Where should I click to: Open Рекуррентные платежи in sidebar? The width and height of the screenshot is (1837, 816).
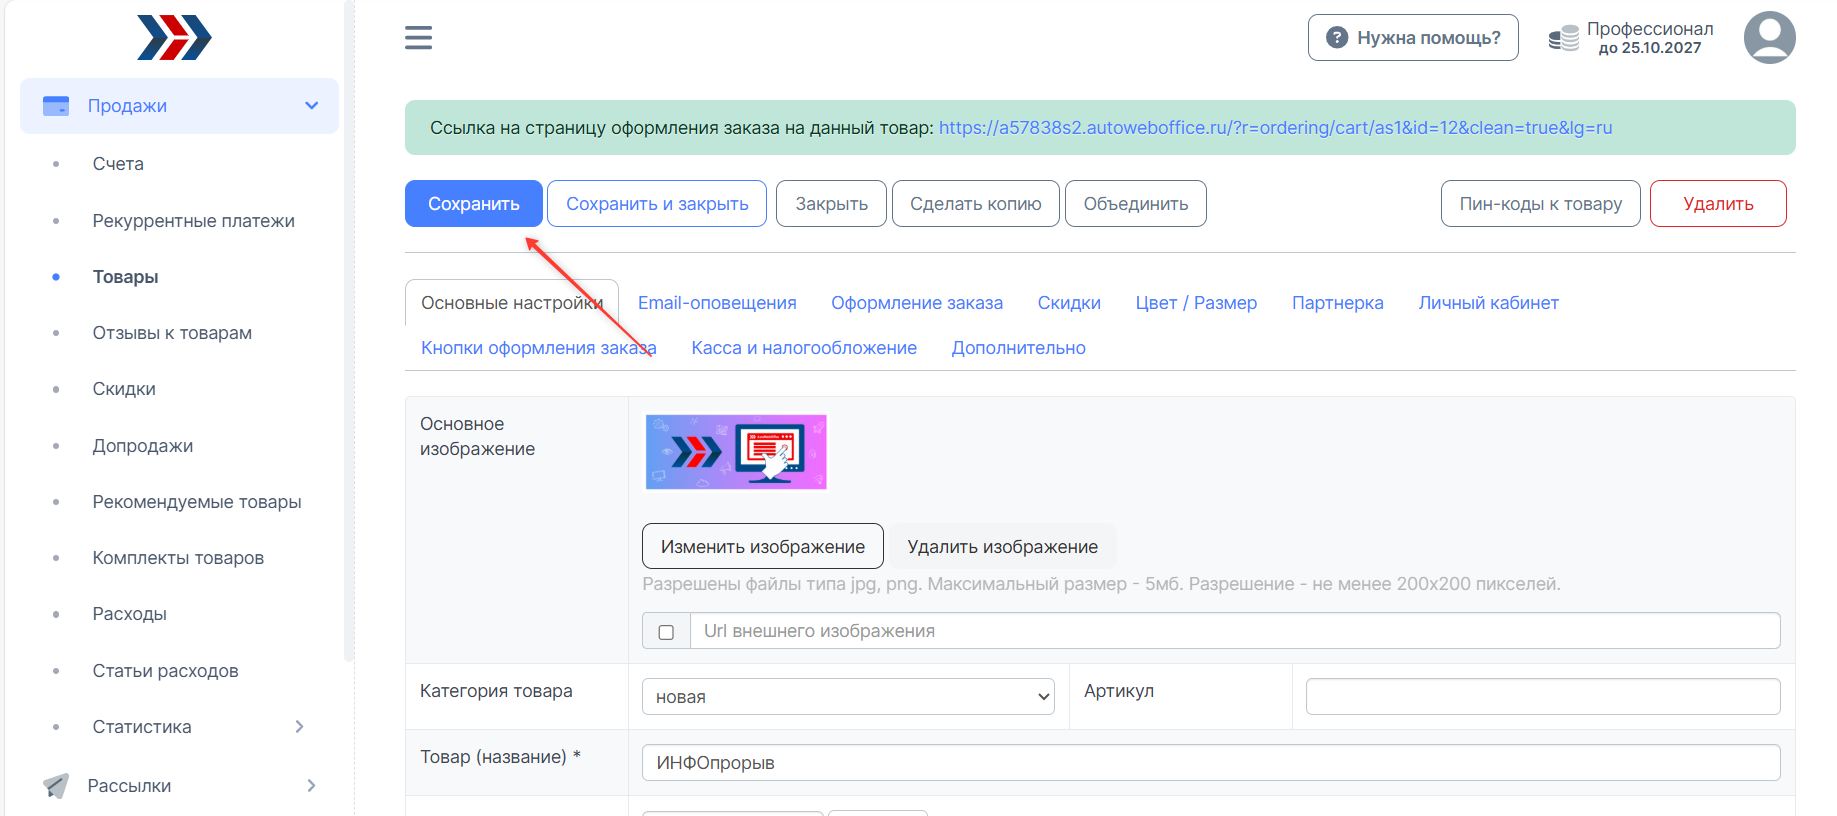[193, 221]
